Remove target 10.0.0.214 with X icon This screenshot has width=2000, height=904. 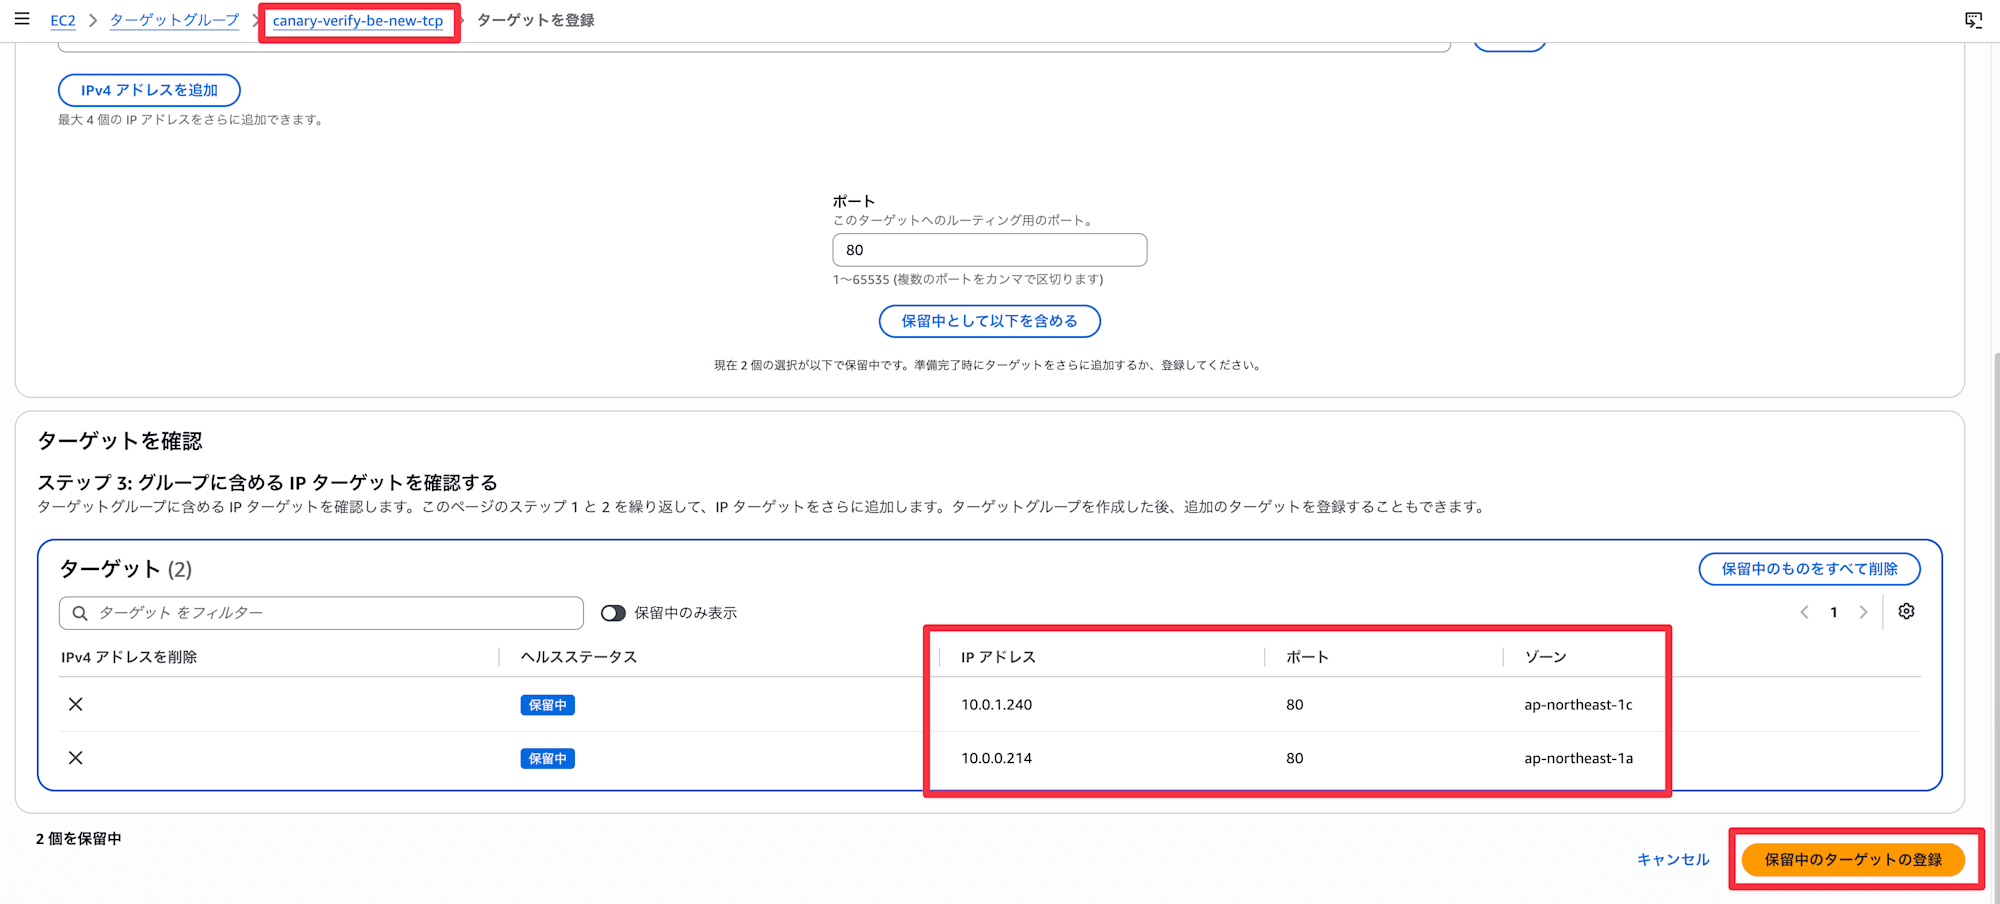(x=76, y=758)
